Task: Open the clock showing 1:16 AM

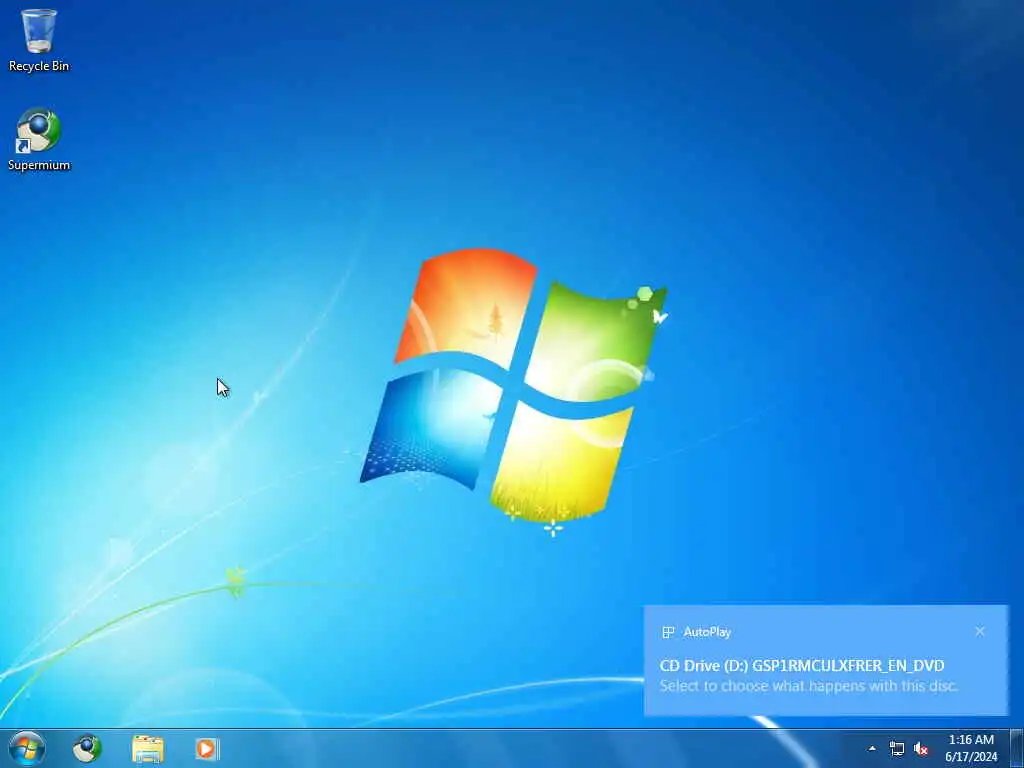Action: 971,748
